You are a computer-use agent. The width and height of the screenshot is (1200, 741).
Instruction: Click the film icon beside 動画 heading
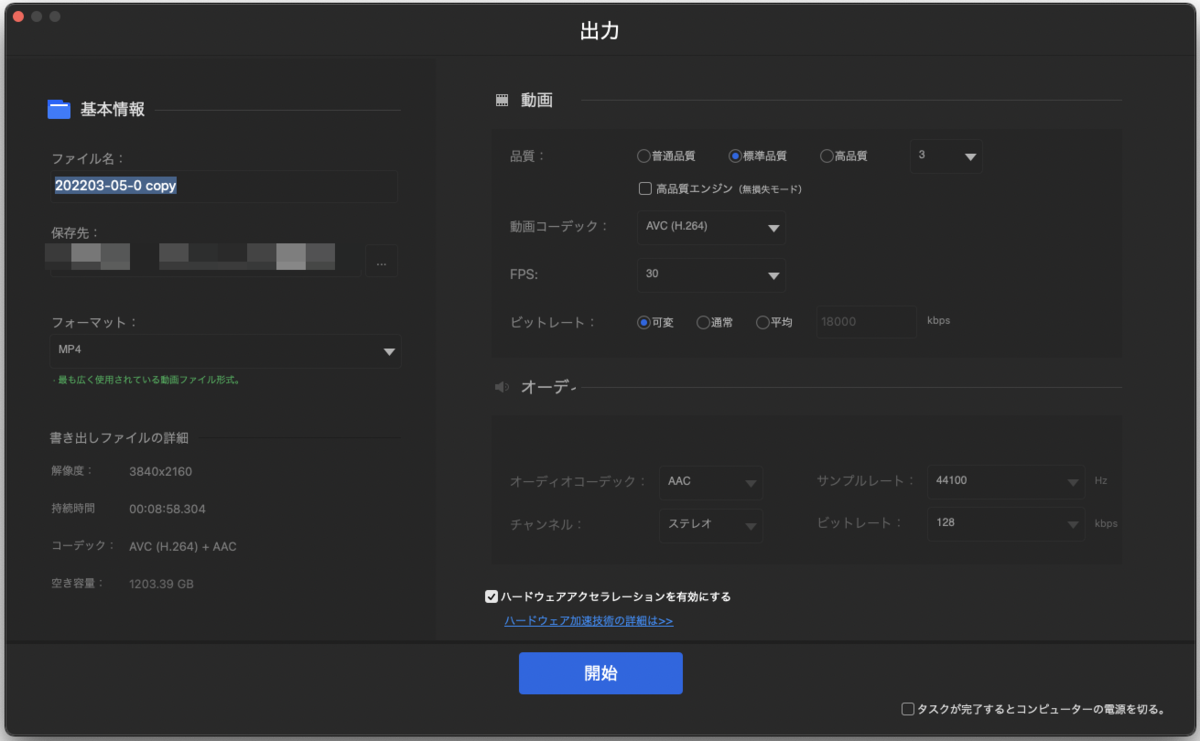501,99
